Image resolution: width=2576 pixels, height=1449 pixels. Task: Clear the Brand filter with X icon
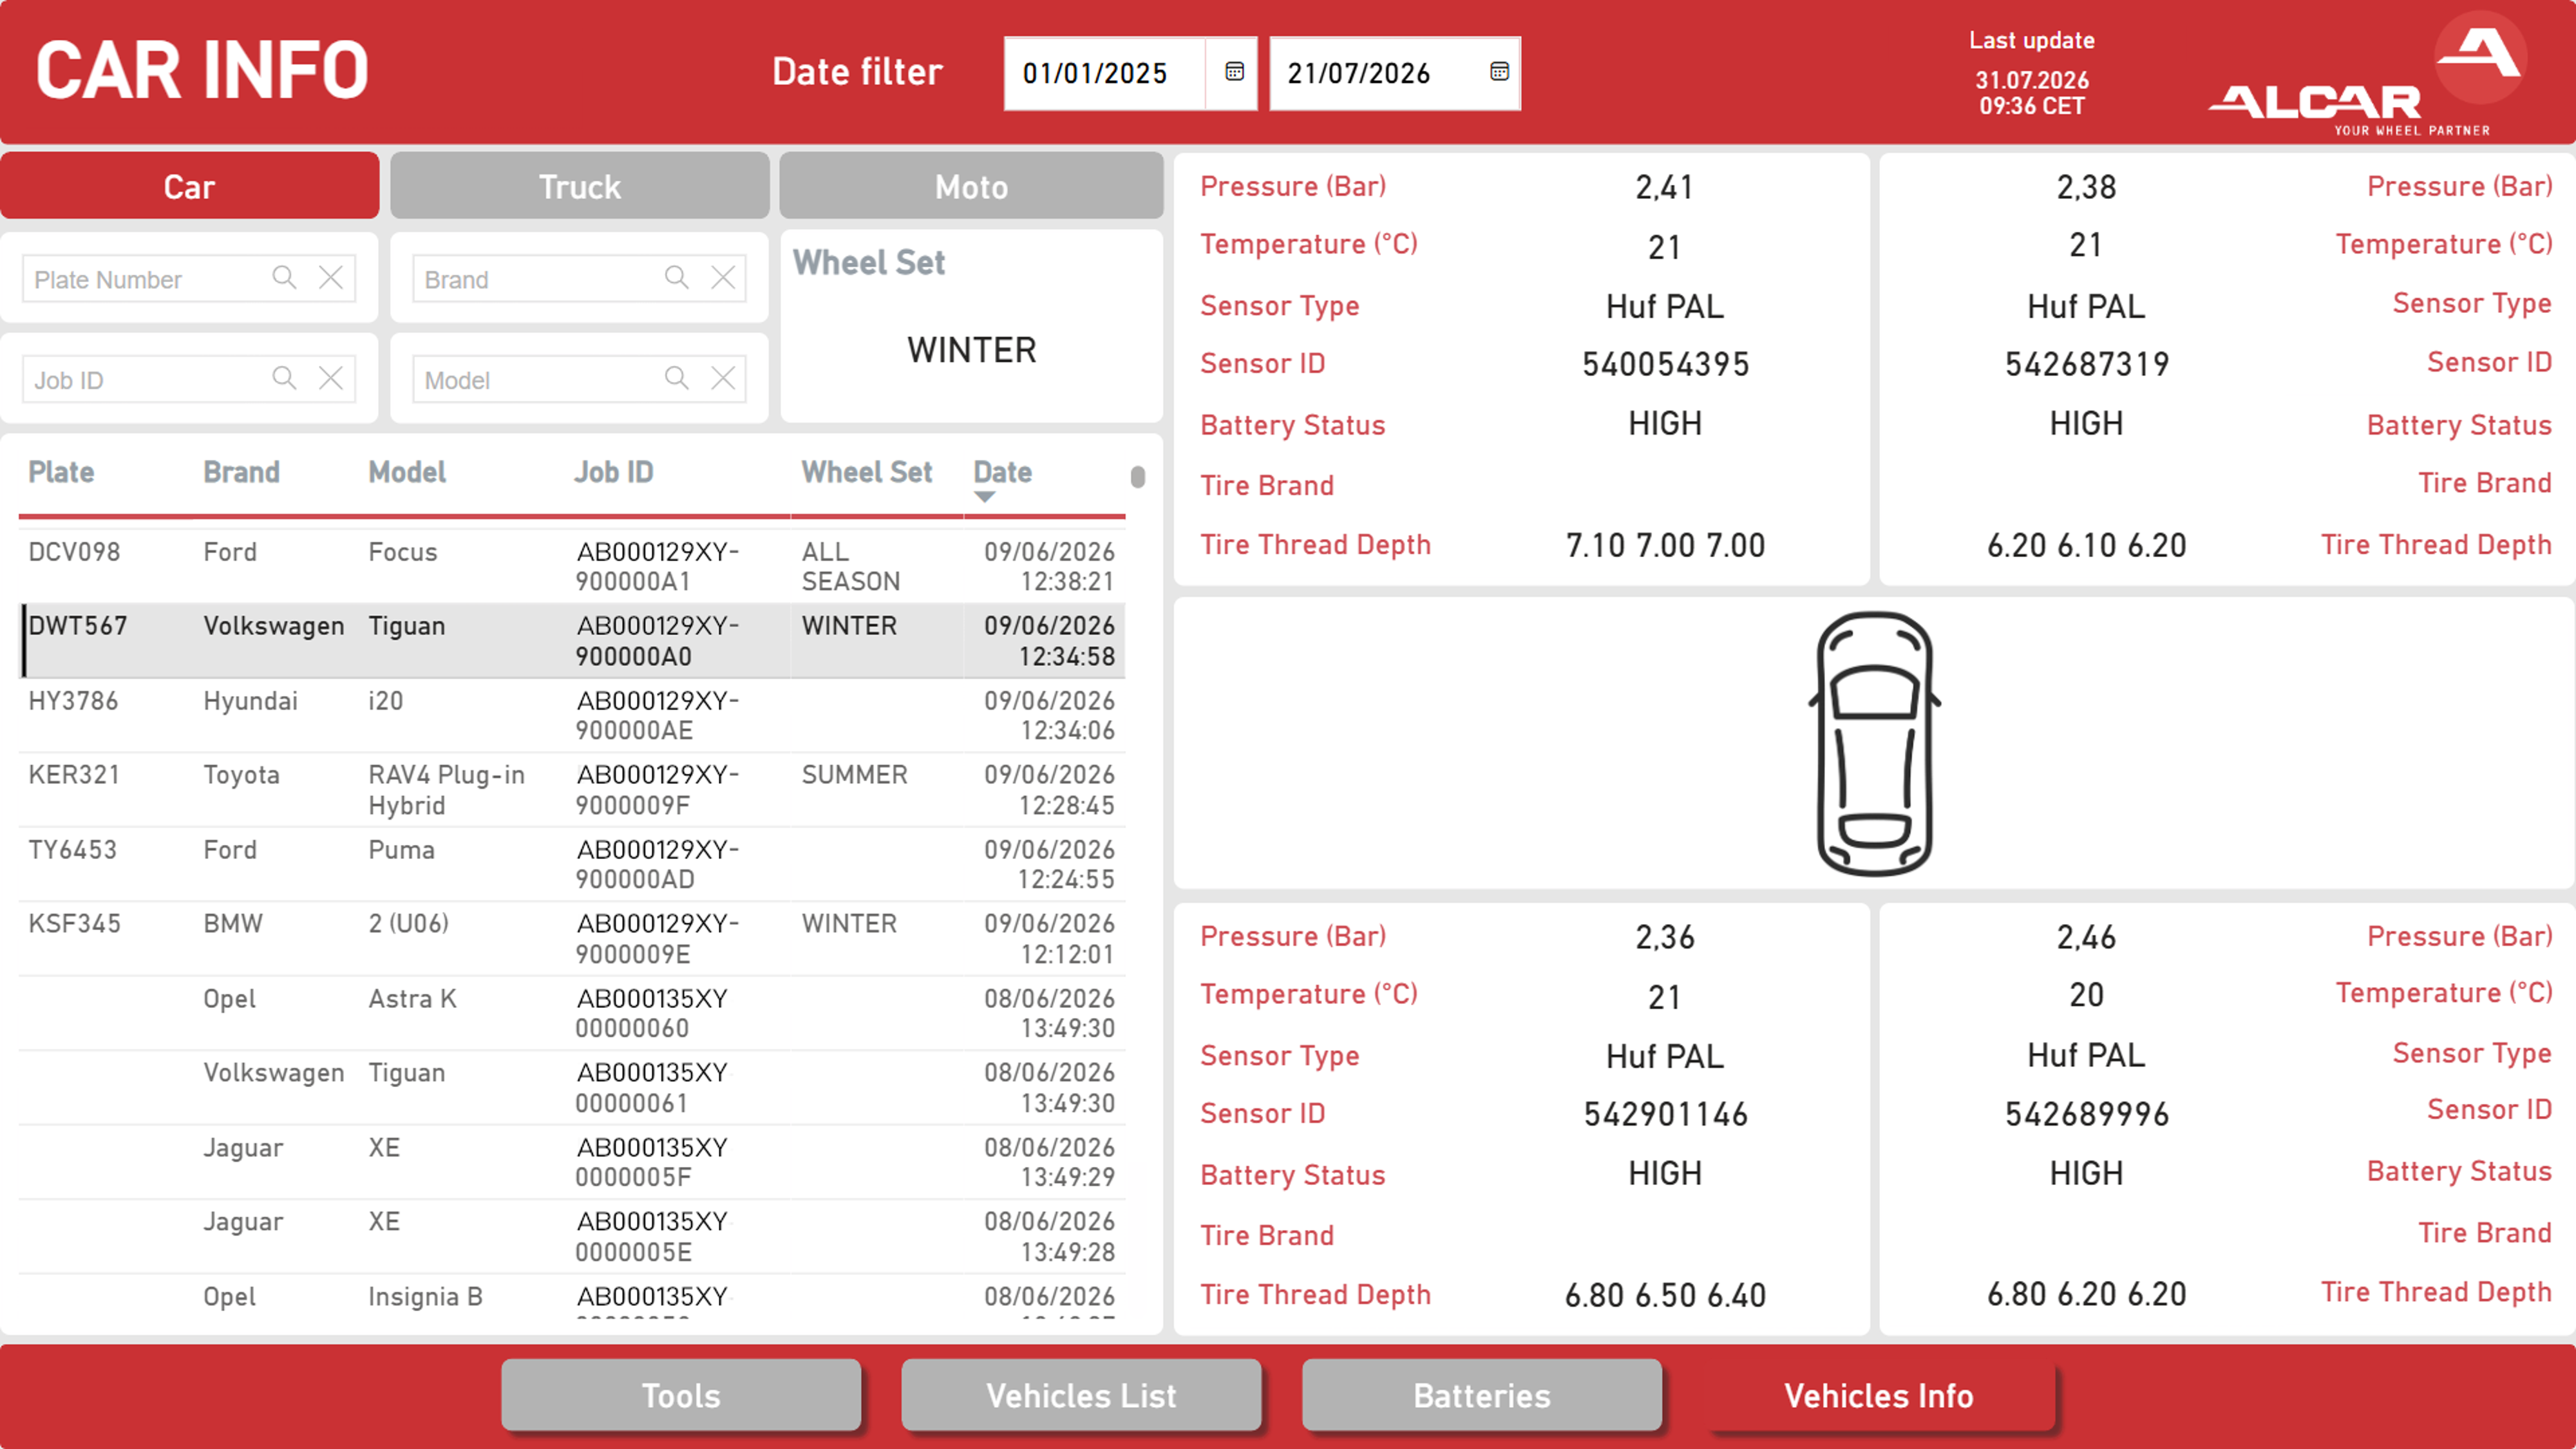pos(723,277)
